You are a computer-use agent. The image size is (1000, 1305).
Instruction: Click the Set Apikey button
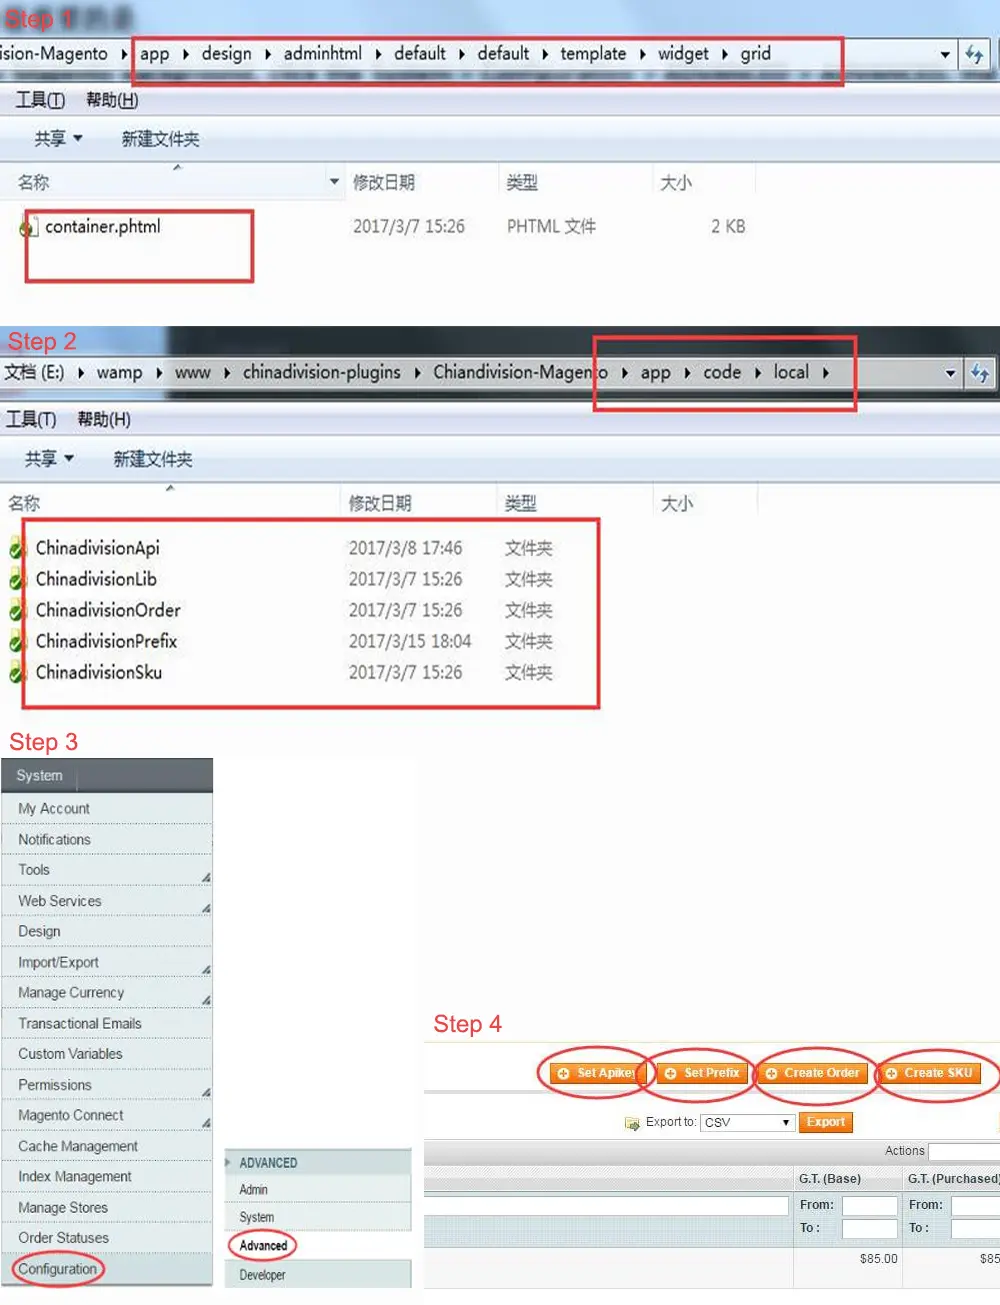(596, 1072)
